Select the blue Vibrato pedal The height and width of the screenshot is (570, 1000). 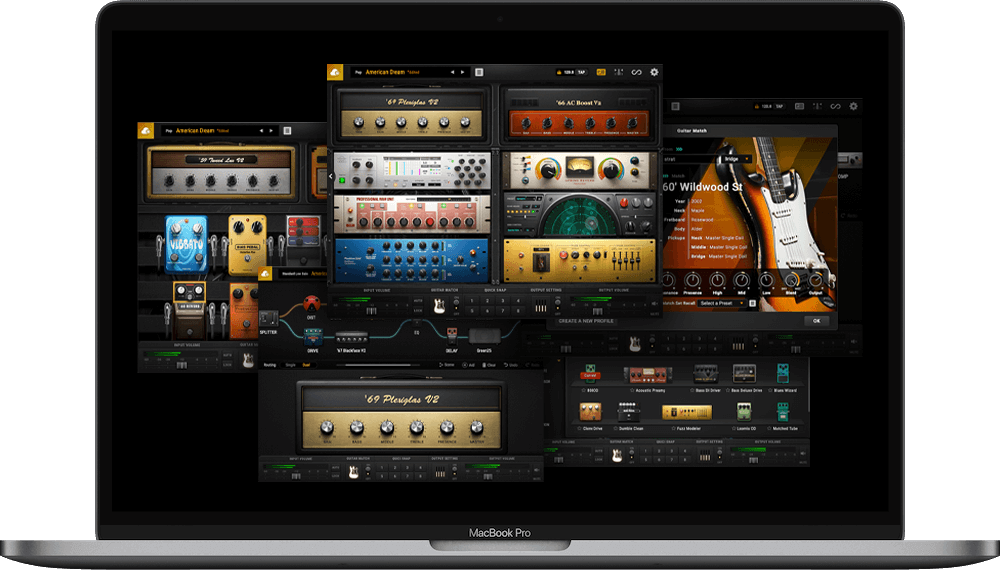click(185, 242)
